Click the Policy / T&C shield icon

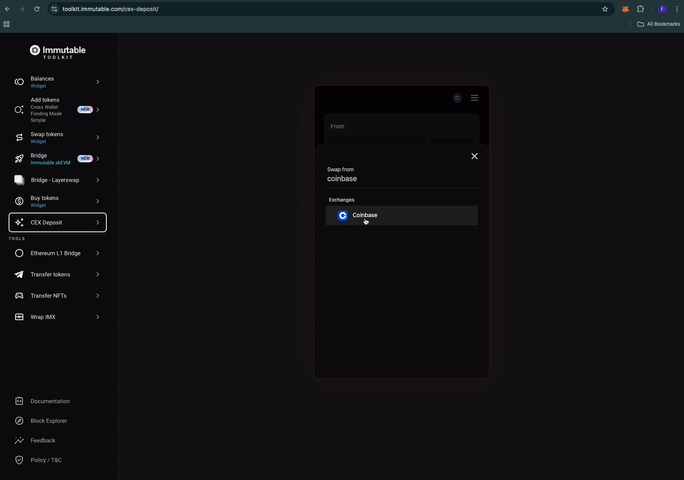point(19,460)
